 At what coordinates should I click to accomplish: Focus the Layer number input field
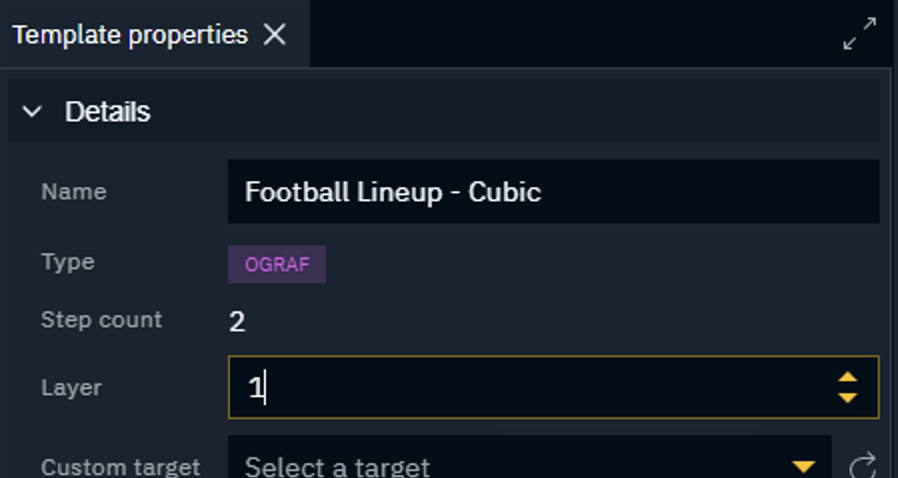[x=553, y=388]
